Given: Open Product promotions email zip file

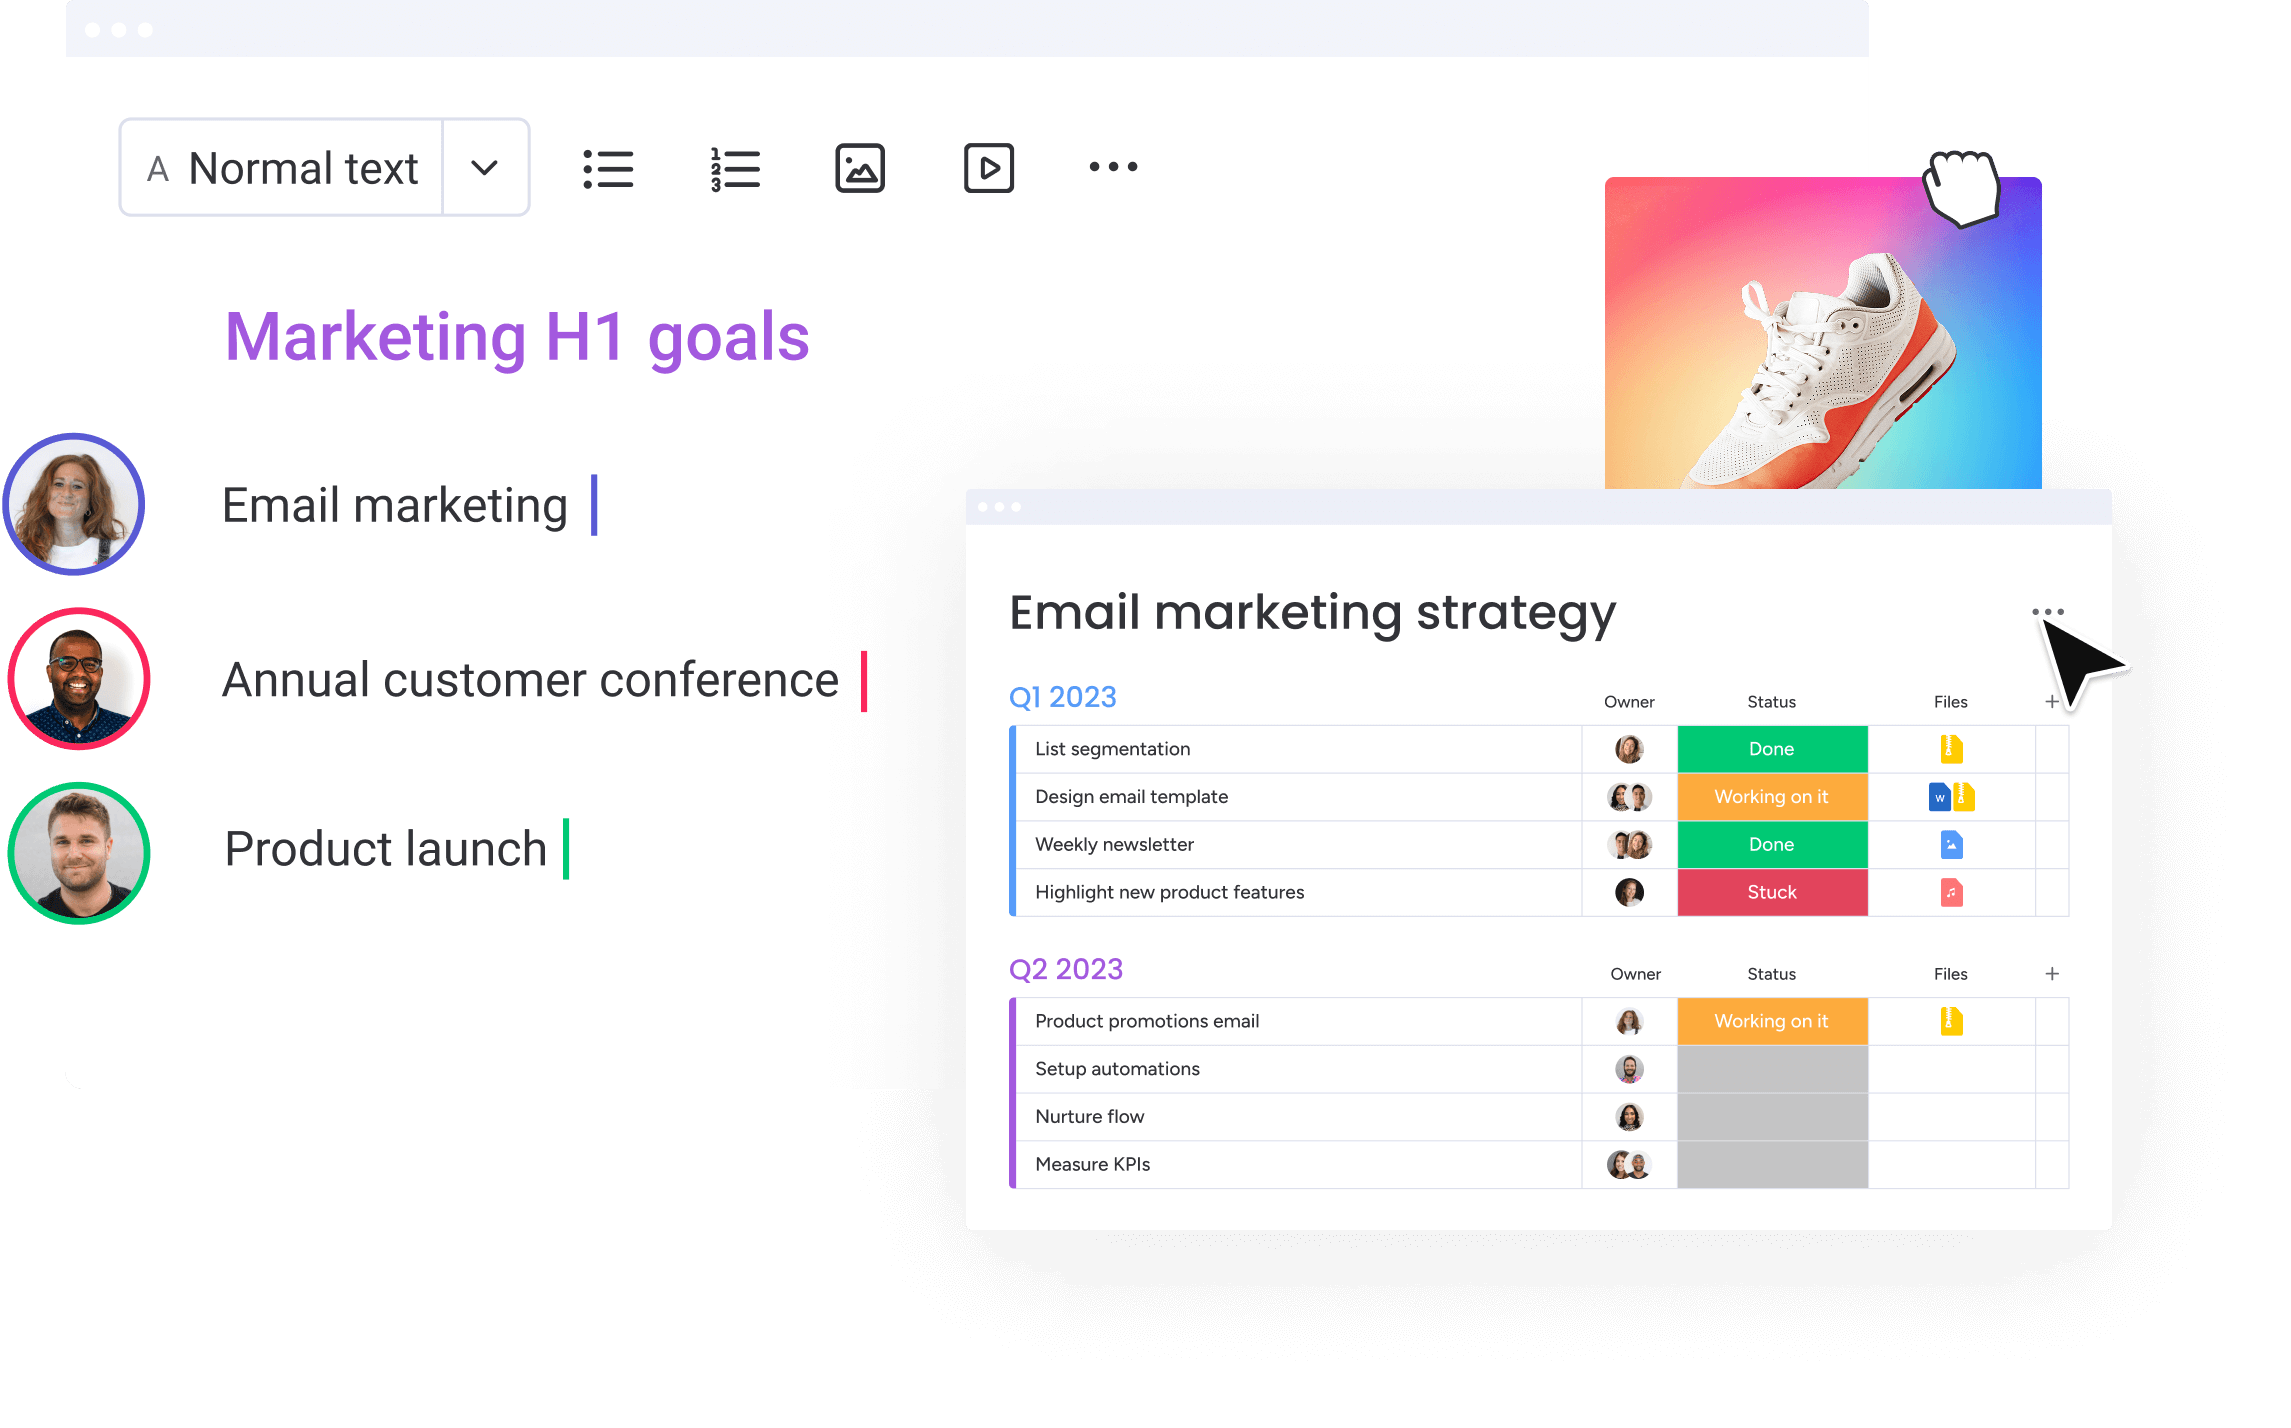Looking at the screenshot, I should [1951, 1021].
